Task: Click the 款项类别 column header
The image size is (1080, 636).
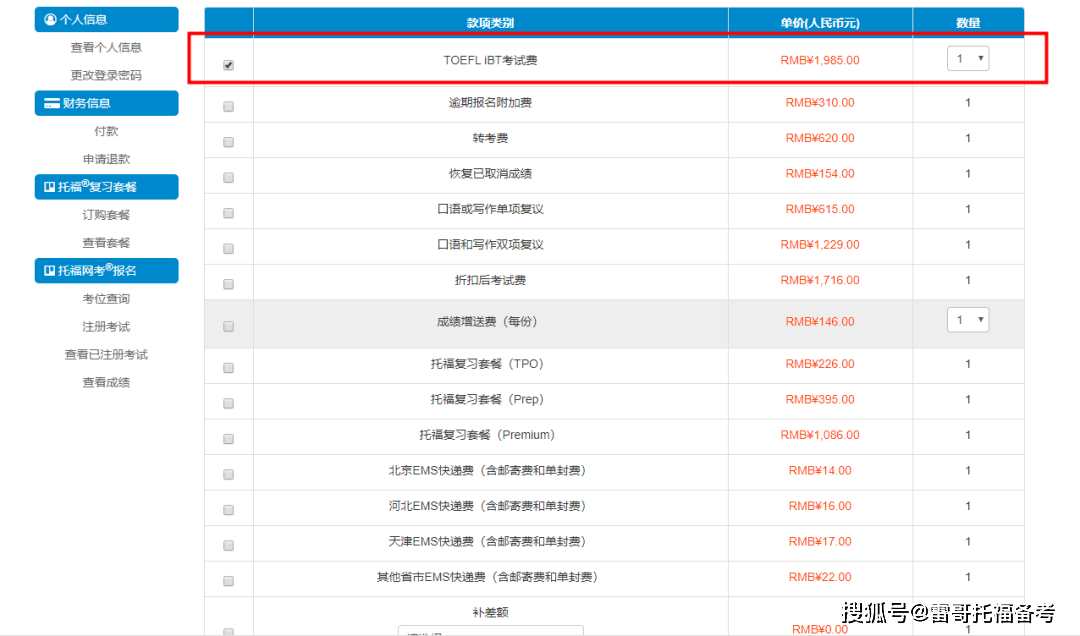Action: (x=490, y=23)
